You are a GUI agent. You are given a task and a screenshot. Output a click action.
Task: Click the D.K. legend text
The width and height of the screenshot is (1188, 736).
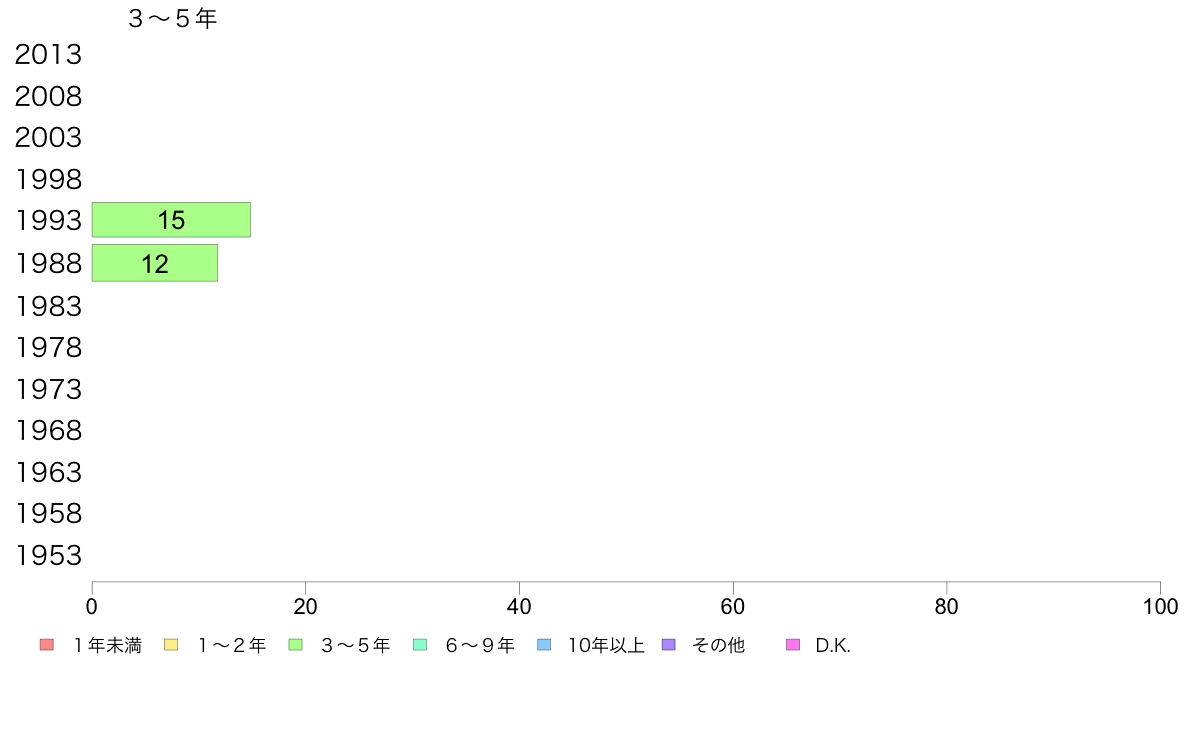833,645
